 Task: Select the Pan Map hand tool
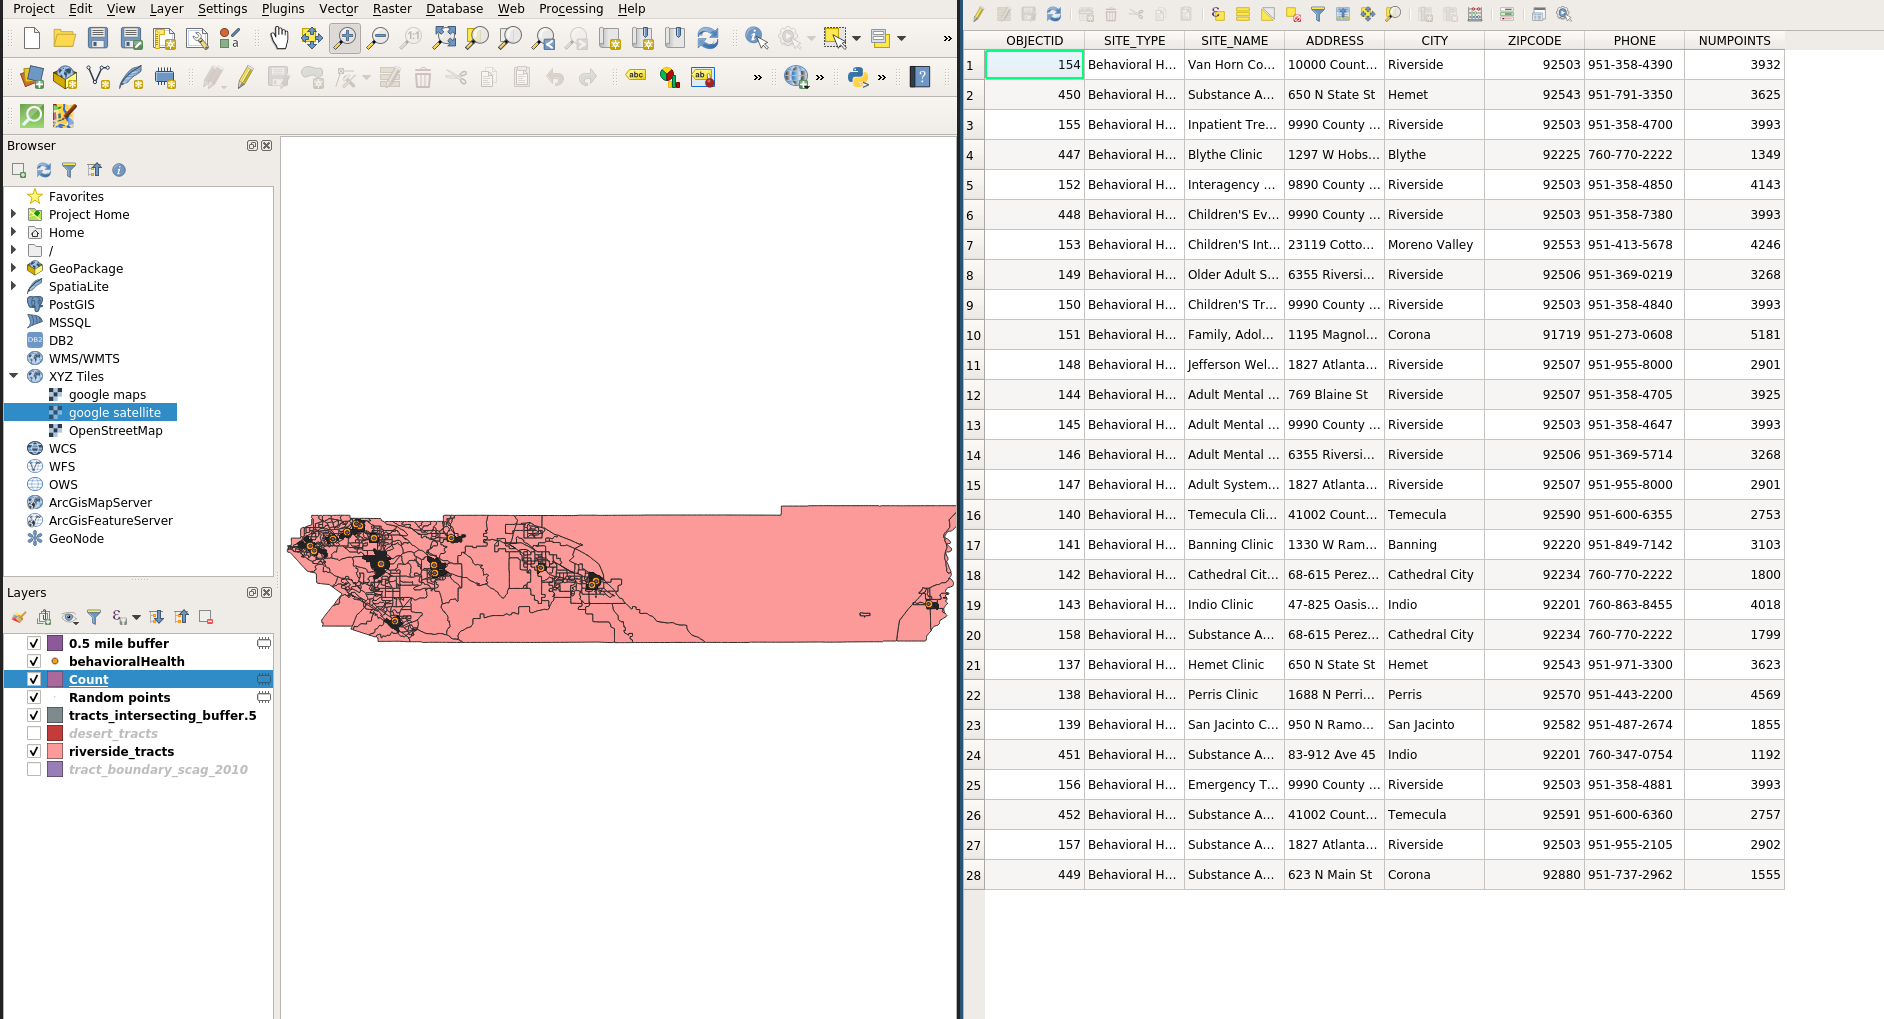coord(279,38)
